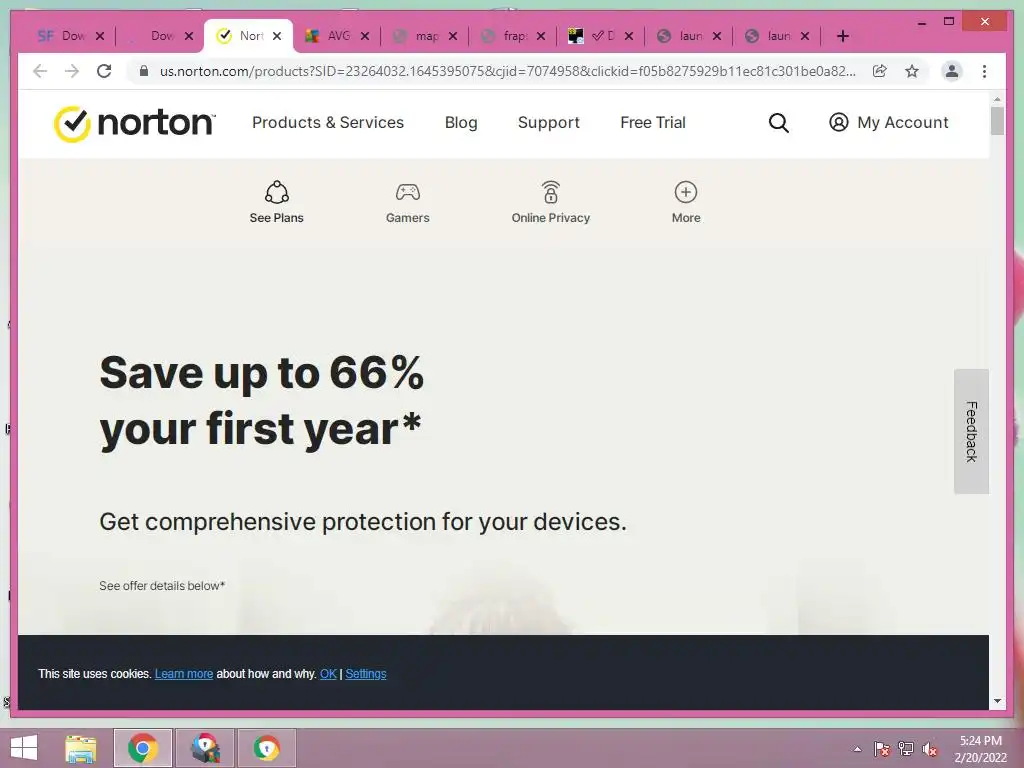Open My Account
The width and height of the screenshot is (1024, 768).
pyautogui.click(x=888, y=122)
